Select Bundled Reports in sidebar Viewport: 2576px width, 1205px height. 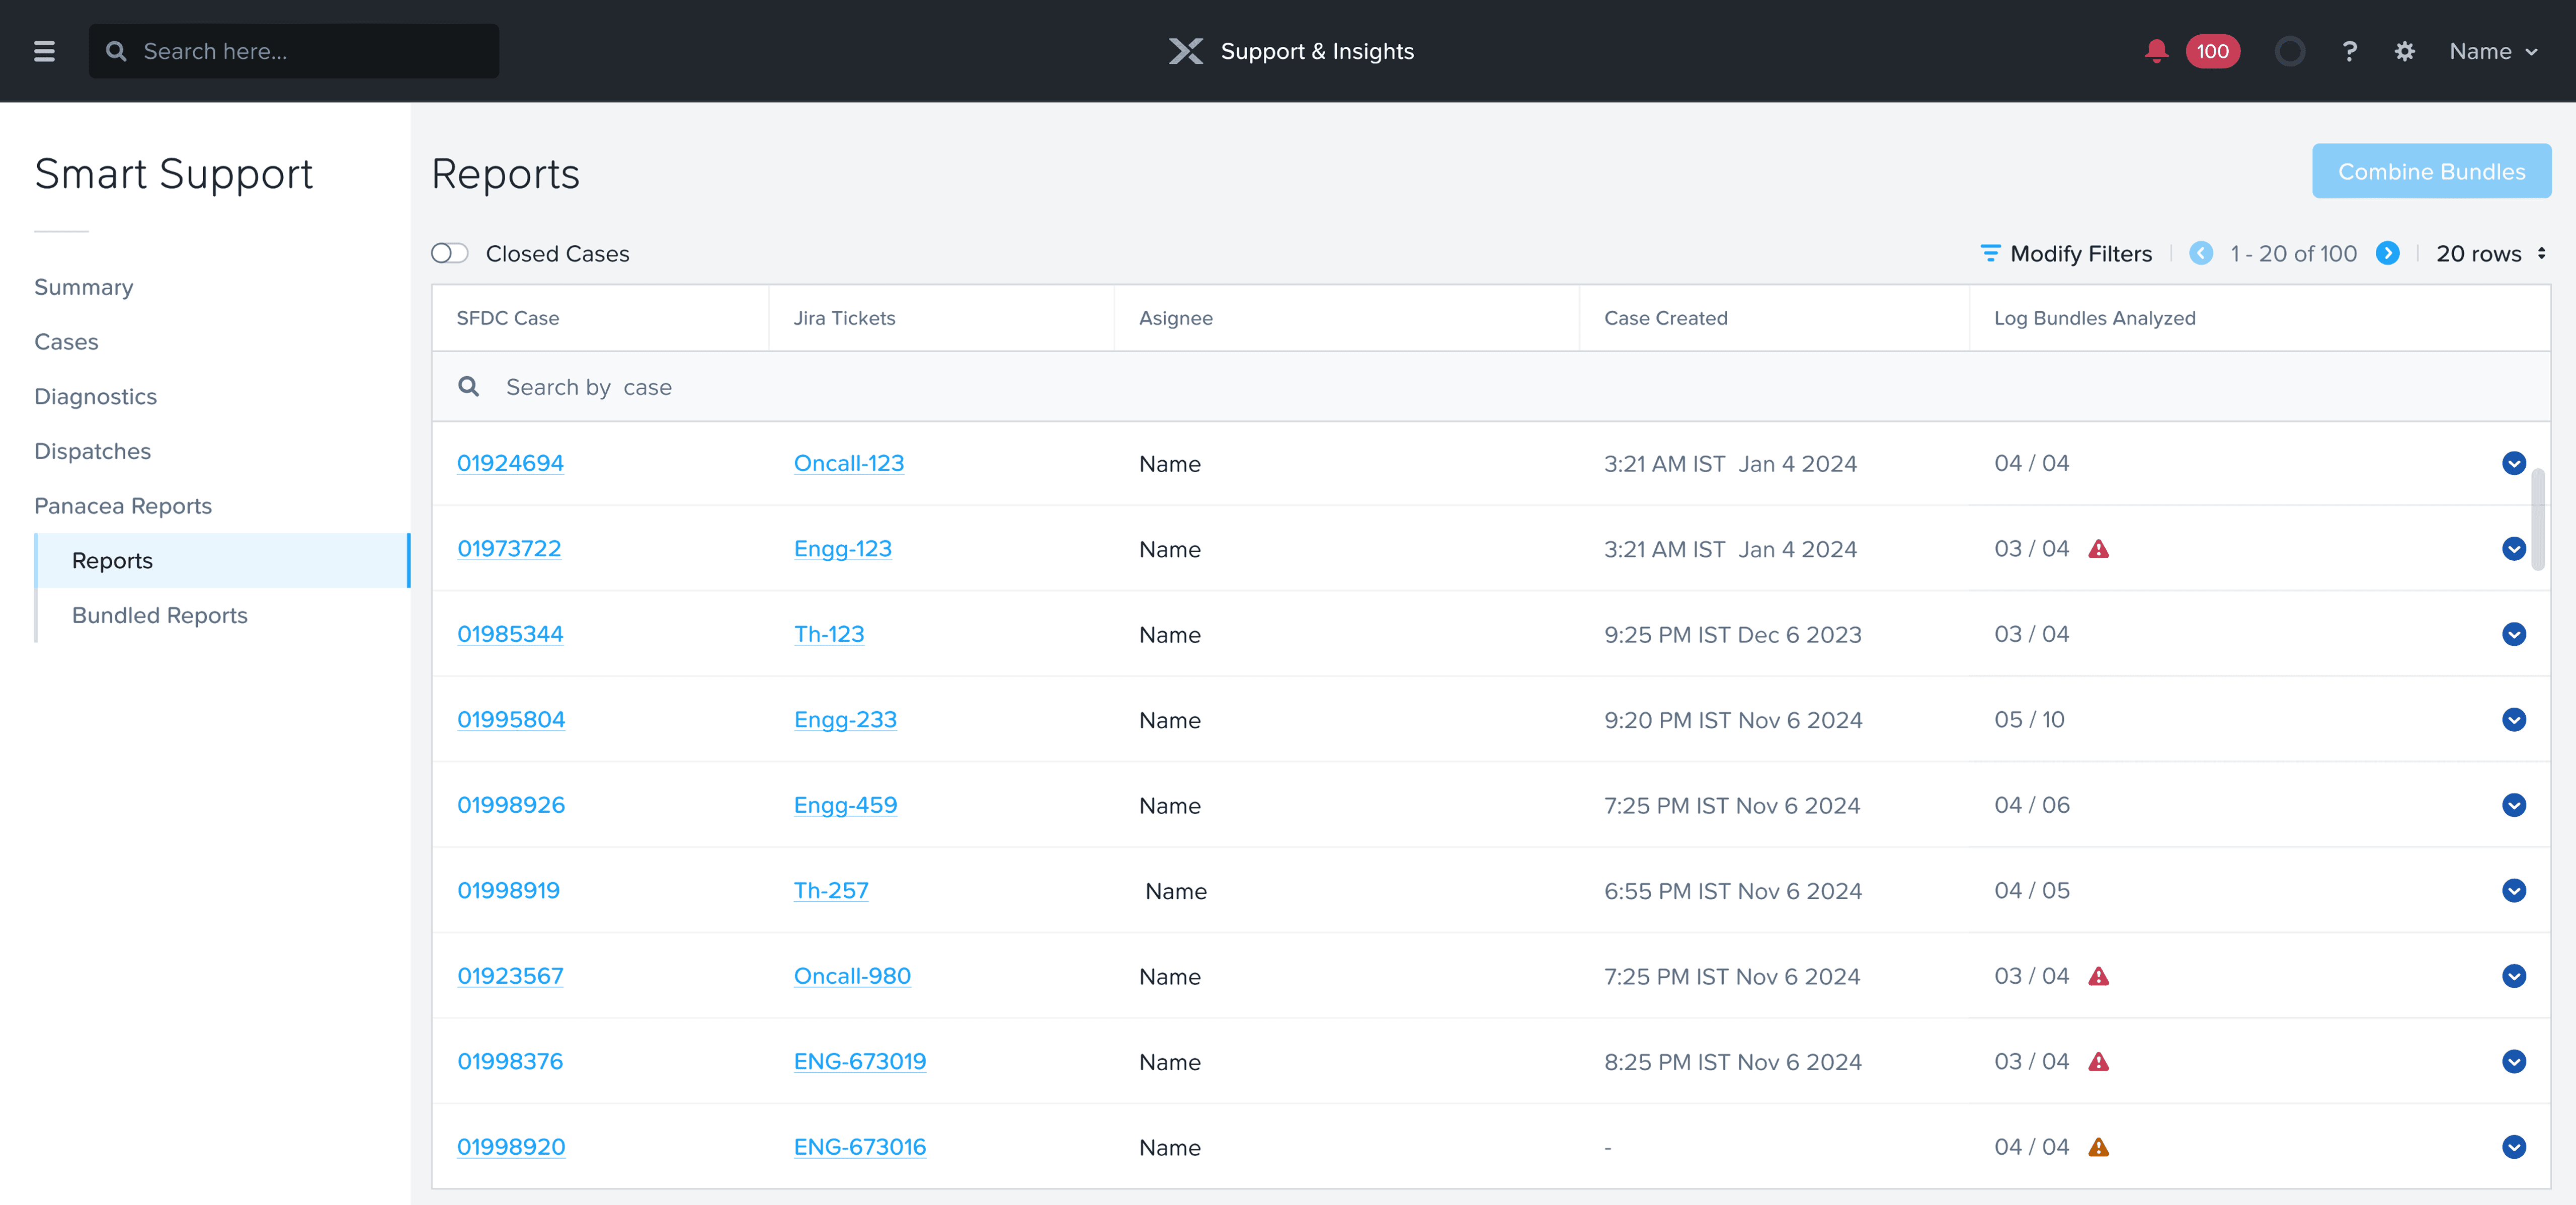coord(159,615)
